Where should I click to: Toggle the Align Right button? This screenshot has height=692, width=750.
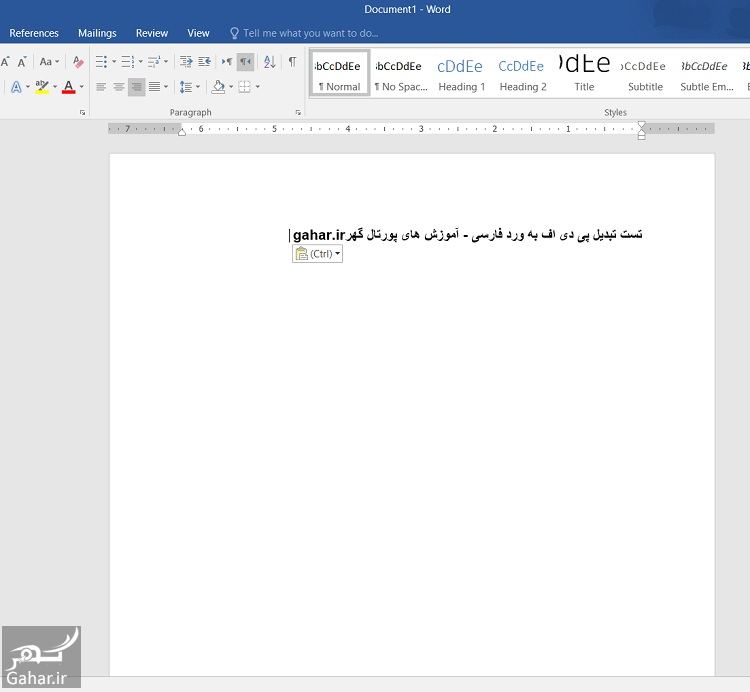pyautogui.click(x=136, y=87)
